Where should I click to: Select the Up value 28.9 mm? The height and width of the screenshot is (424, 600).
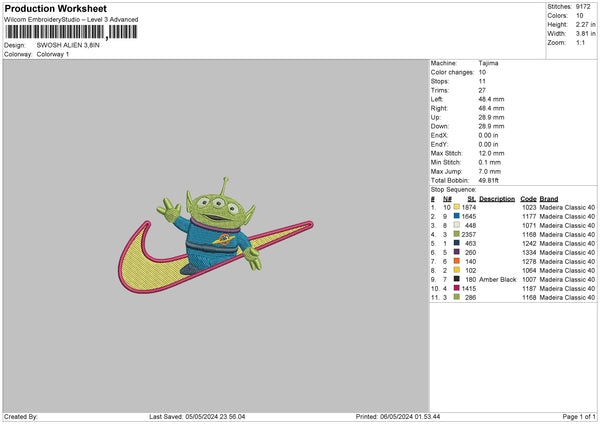491,117
